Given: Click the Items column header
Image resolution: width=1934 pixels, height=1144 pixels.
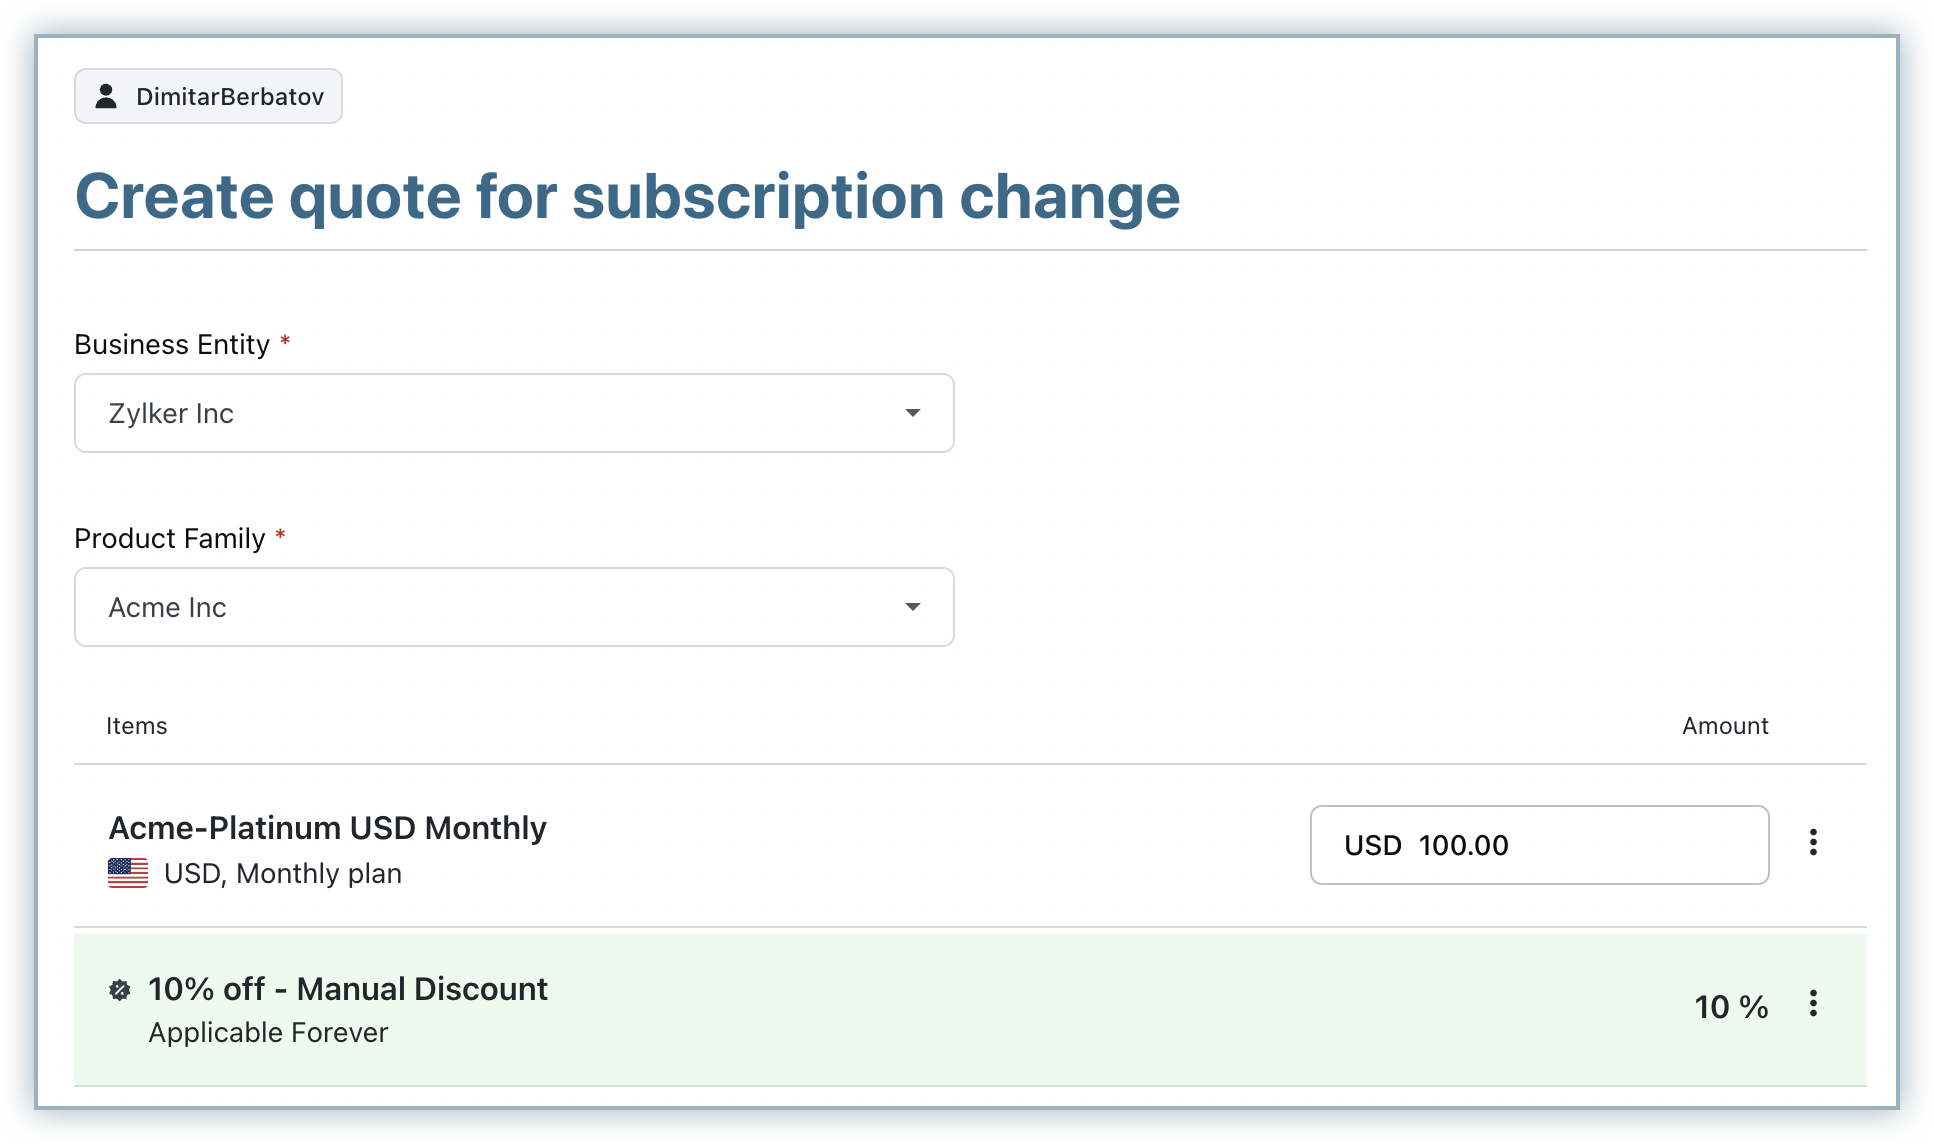Looking at the screenshot, I should pos(137,726).
